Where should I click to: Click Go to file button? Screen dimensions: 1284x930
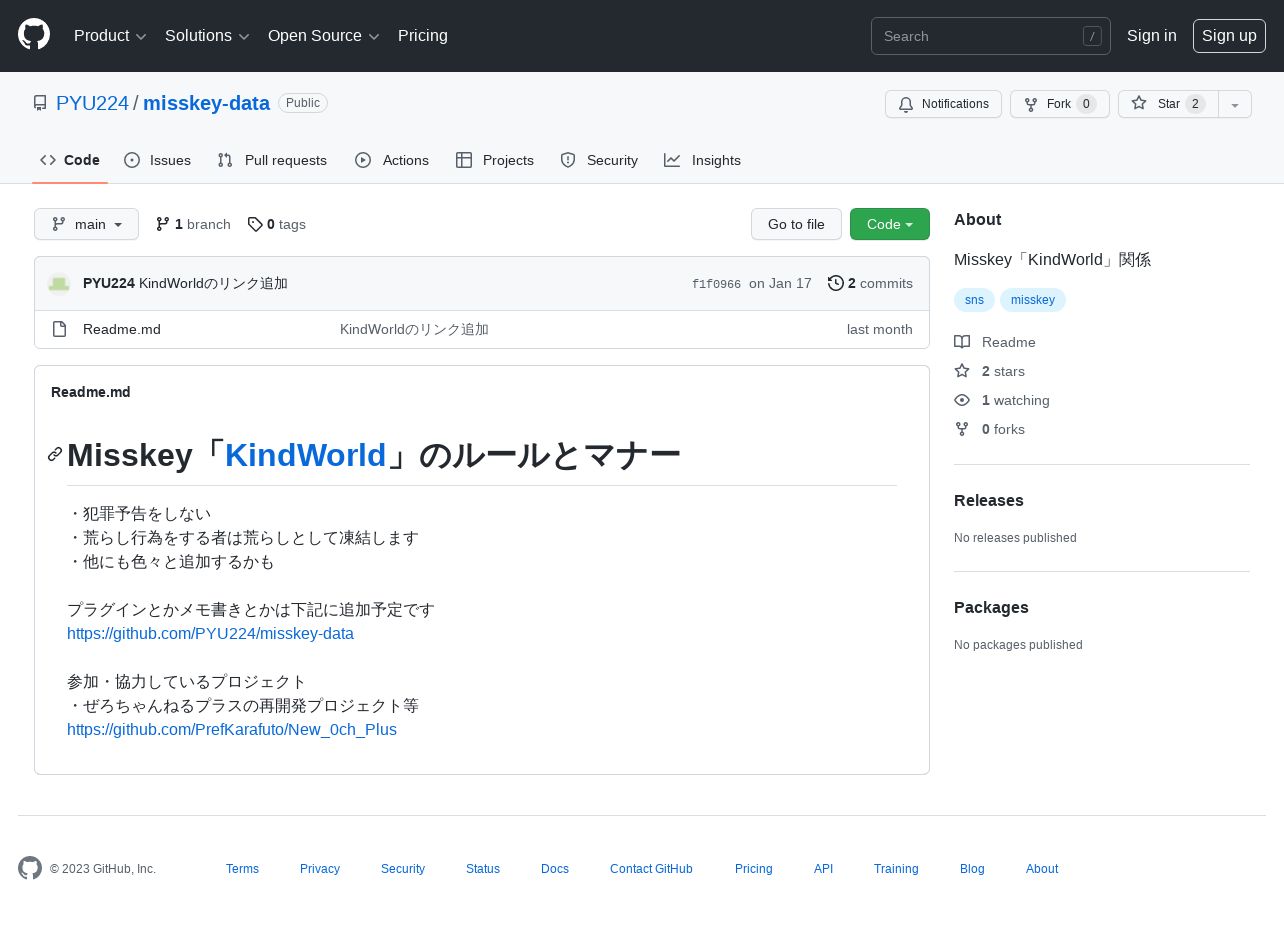coord(796,224)
